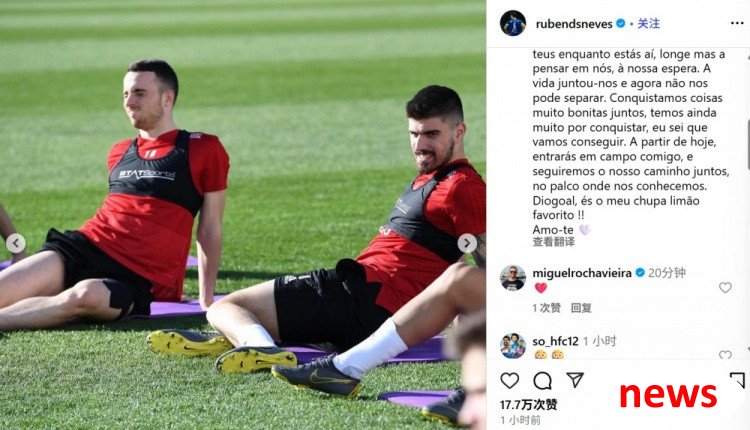Open comments via speech bubble icon

pyautogui.click(x=542, y=381)
